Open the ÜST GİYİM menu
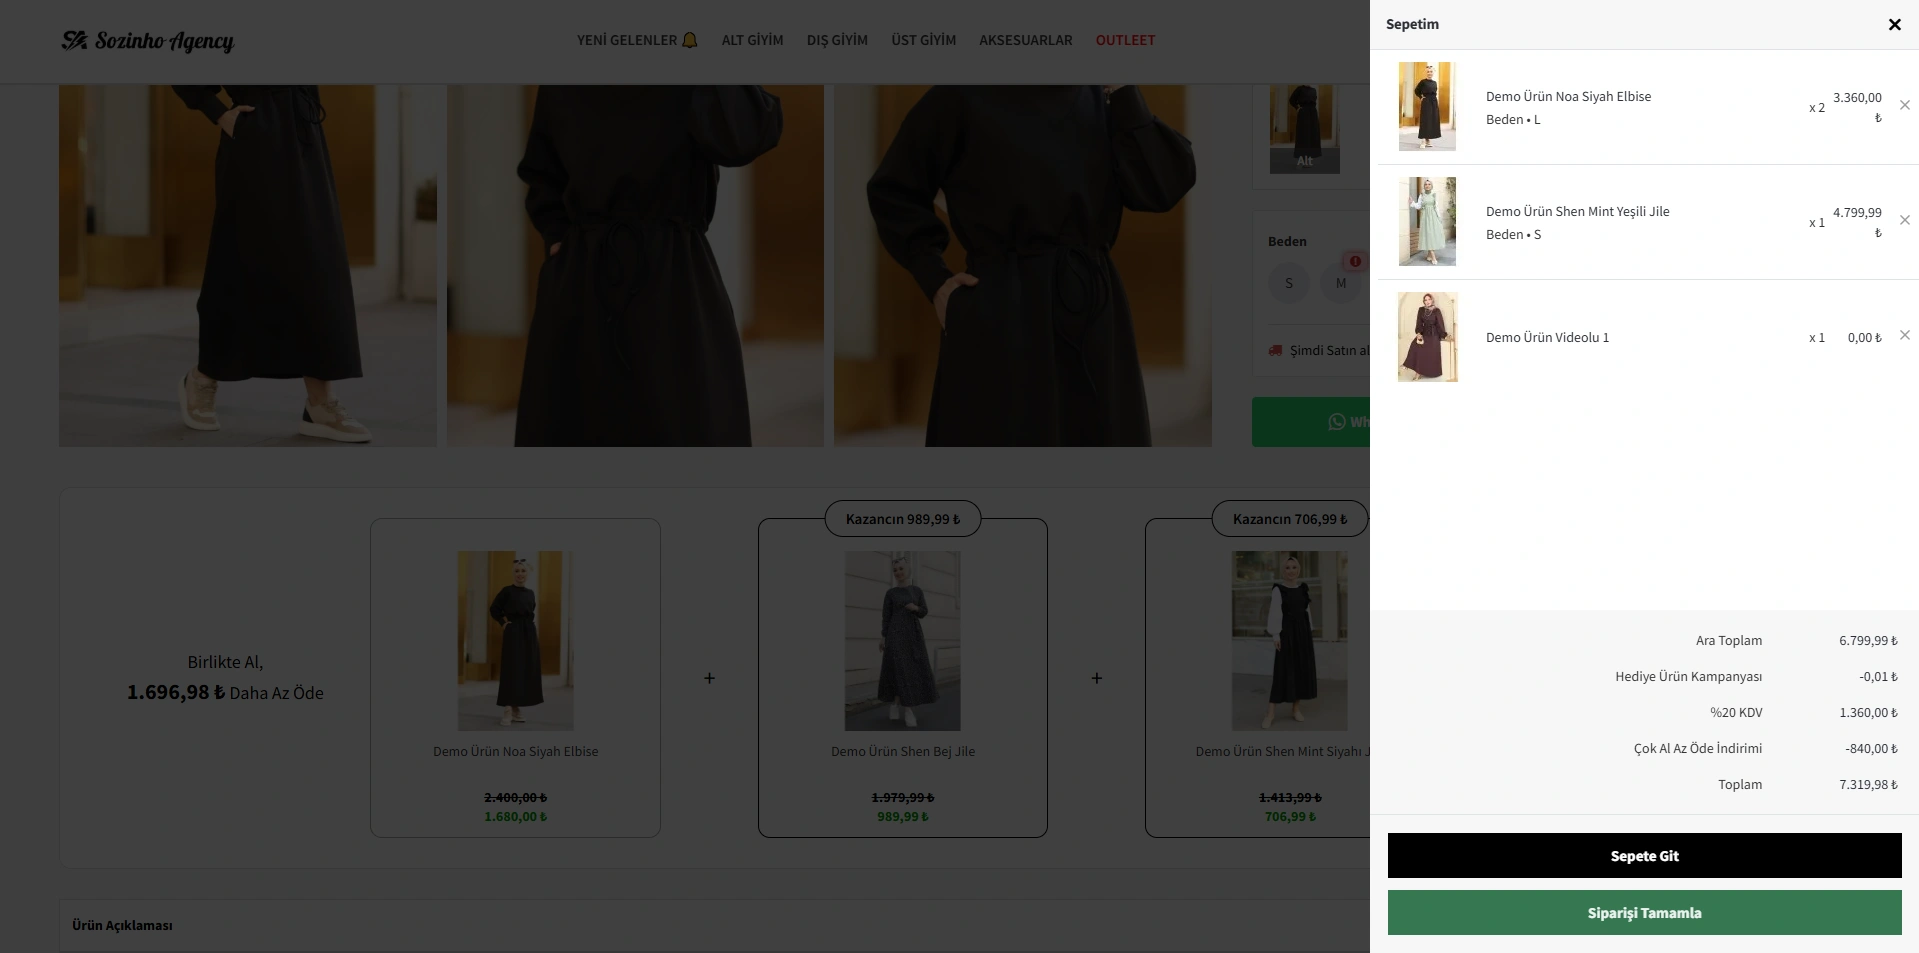 (x=923, y=41)
